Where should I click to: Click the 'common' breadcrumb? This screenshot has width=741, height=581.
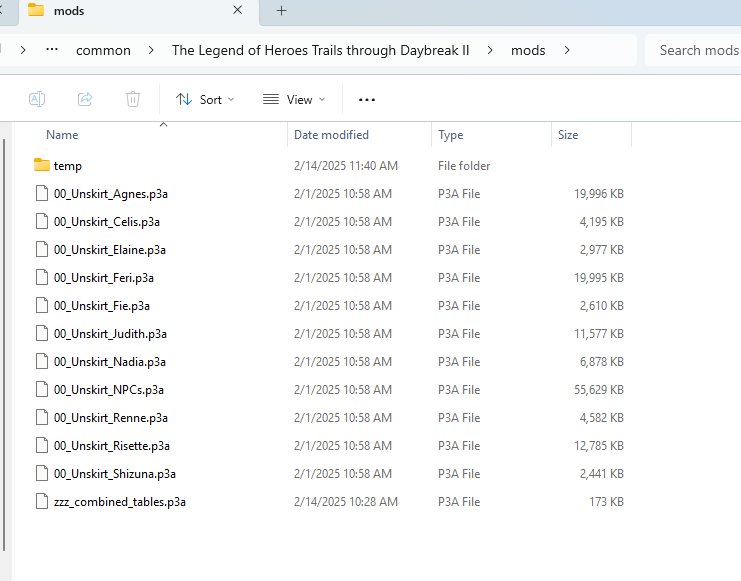[x=103, y=50]
